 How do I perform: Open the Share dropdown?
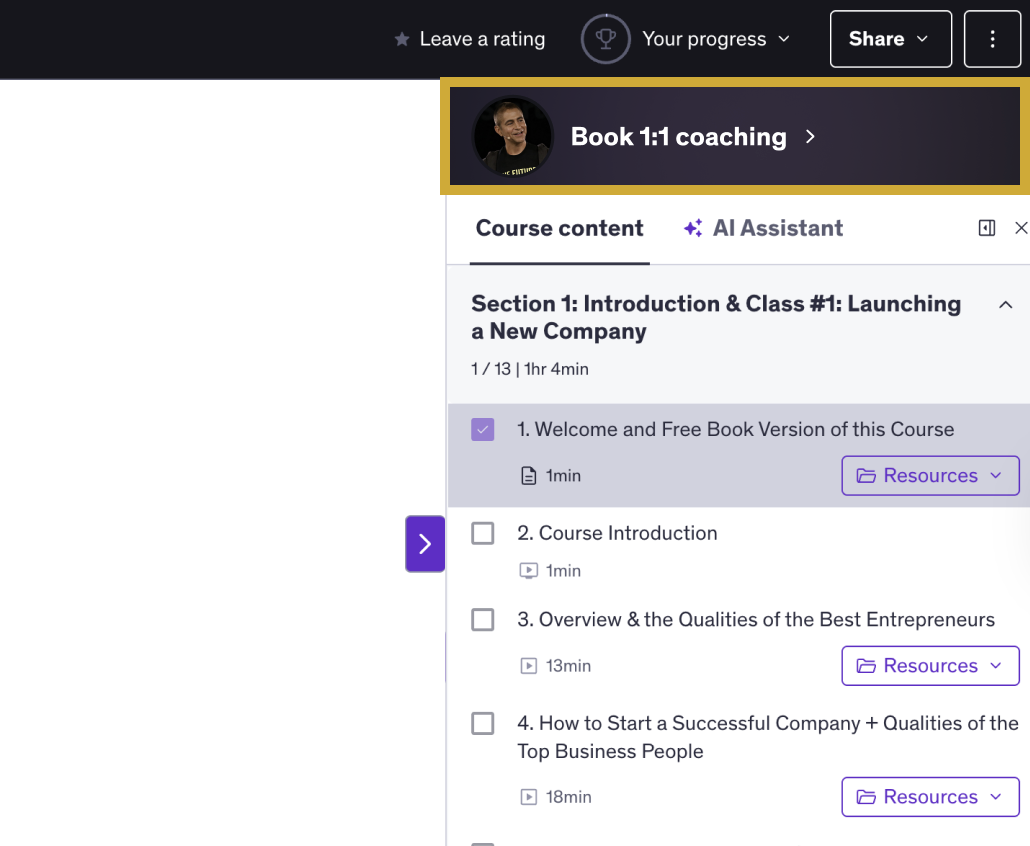click(x=890, y=38)
